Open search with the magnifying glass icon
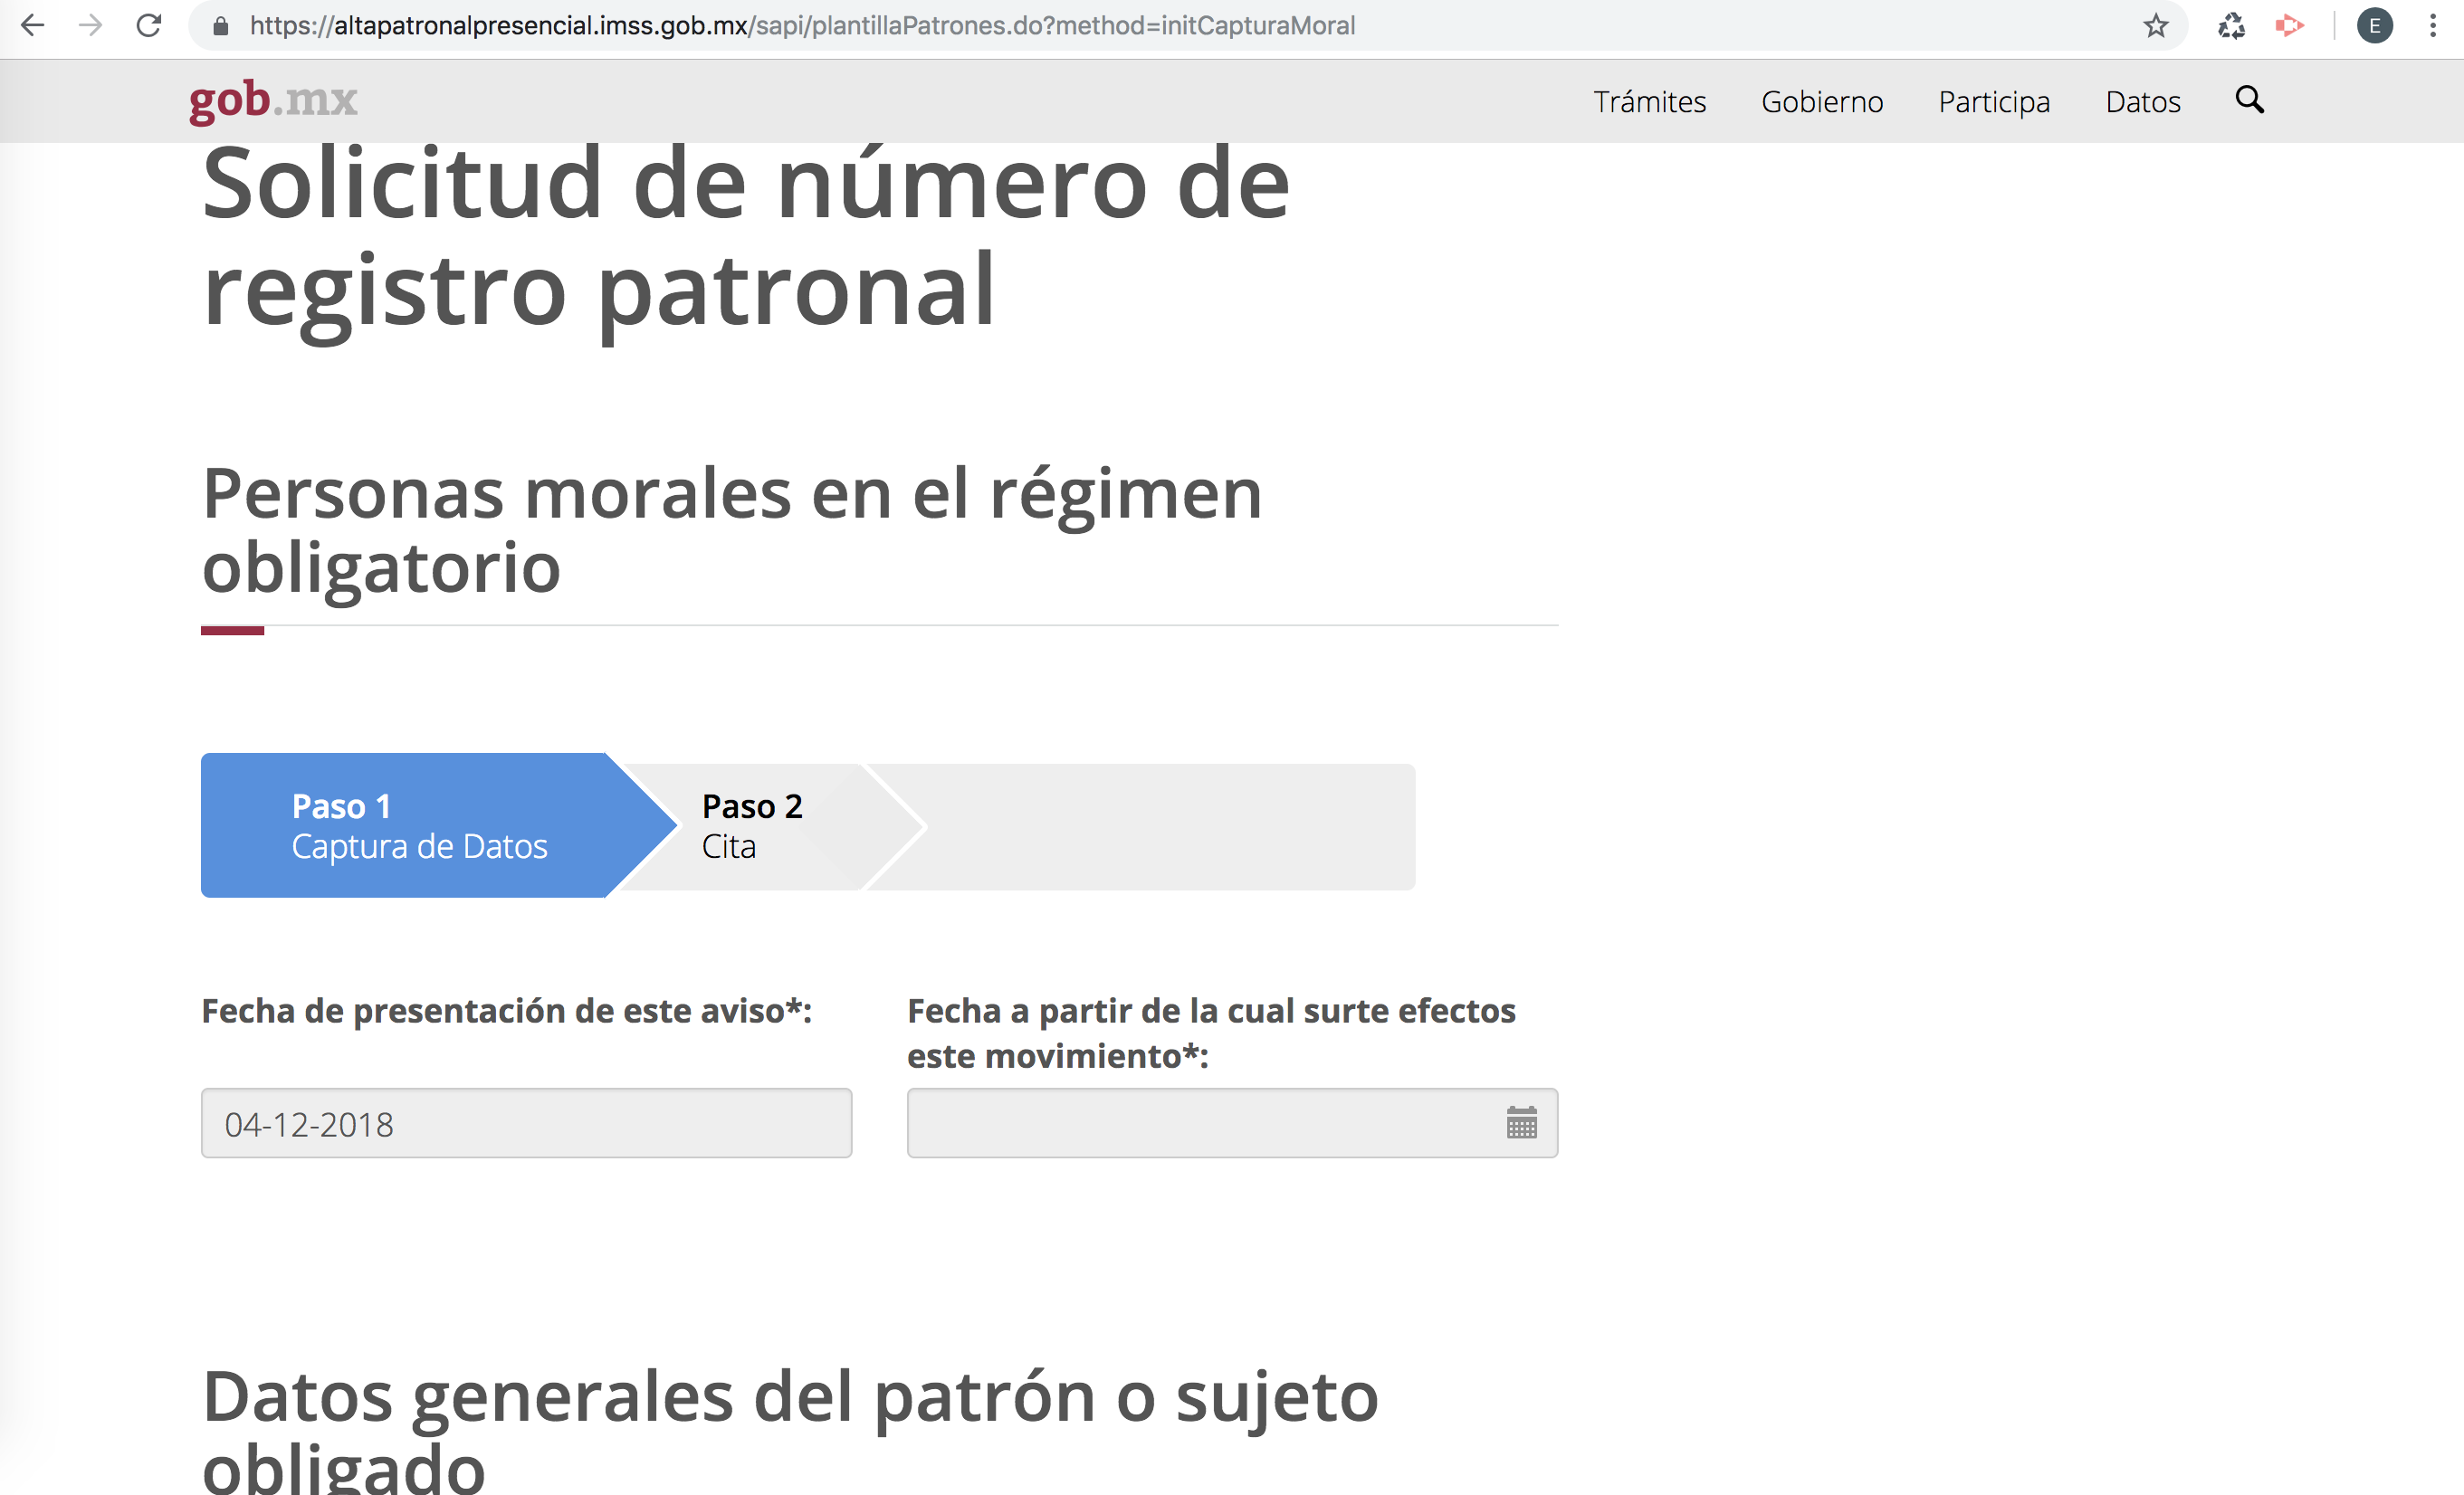Image resolution: width=2464 pixels, height=1495 pixels. coord(2250,100)
